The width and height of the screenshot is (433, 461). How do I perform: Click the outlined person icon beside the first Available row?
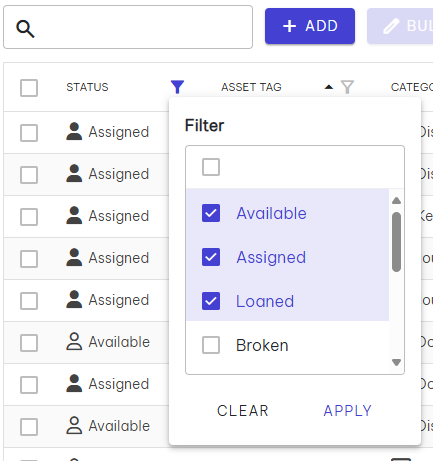74,342
